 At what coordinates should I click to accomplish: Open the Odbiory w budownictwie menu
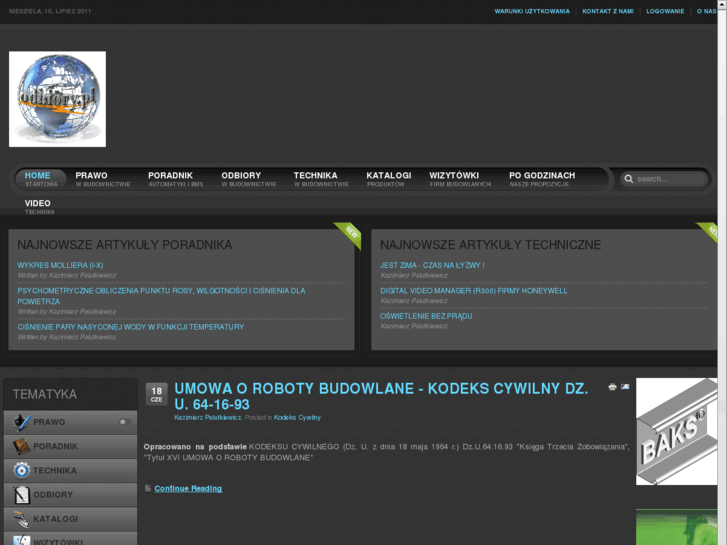(x=249, y=179)
